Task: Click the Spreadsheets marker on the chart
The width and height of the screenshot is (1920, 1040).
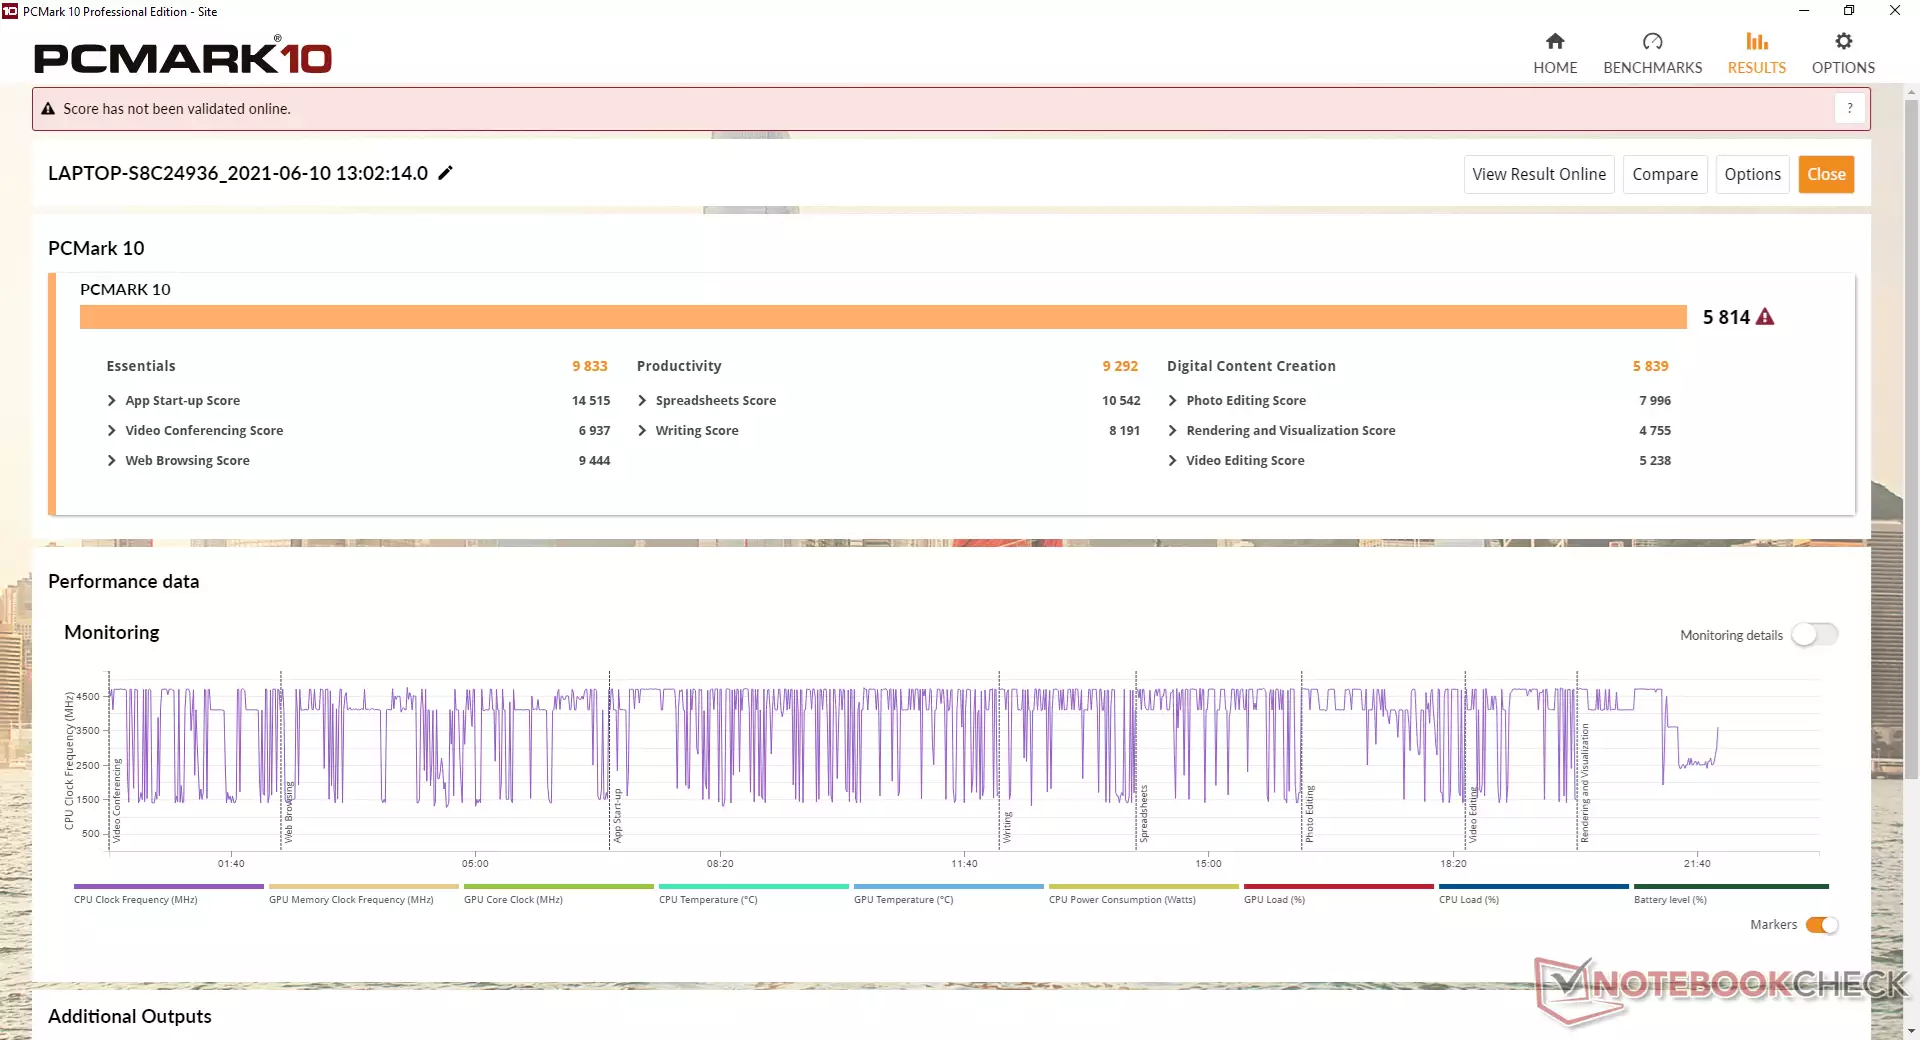Action: [1144, 813]
